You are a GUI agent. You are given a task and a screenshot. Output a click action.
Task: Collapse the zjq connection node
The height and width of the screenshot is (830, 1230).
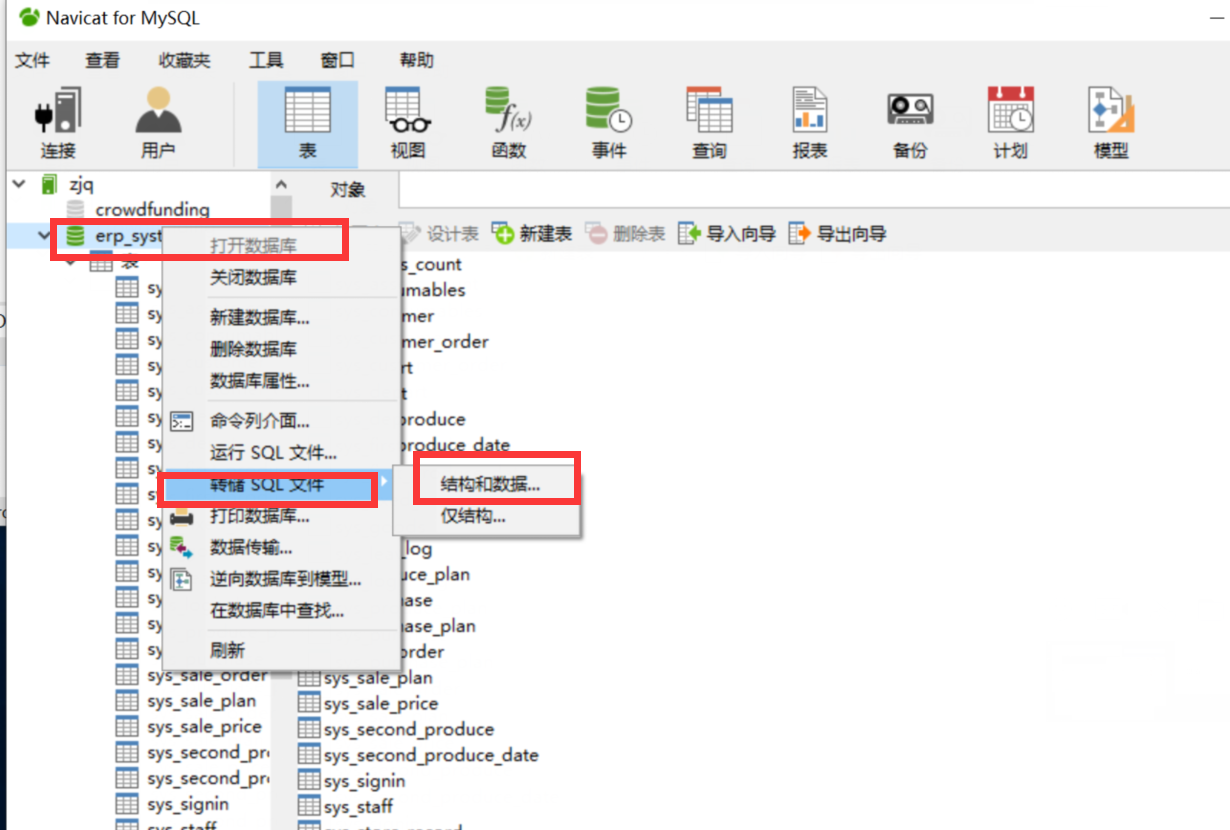pyautogui.click(x=19, y=184)
